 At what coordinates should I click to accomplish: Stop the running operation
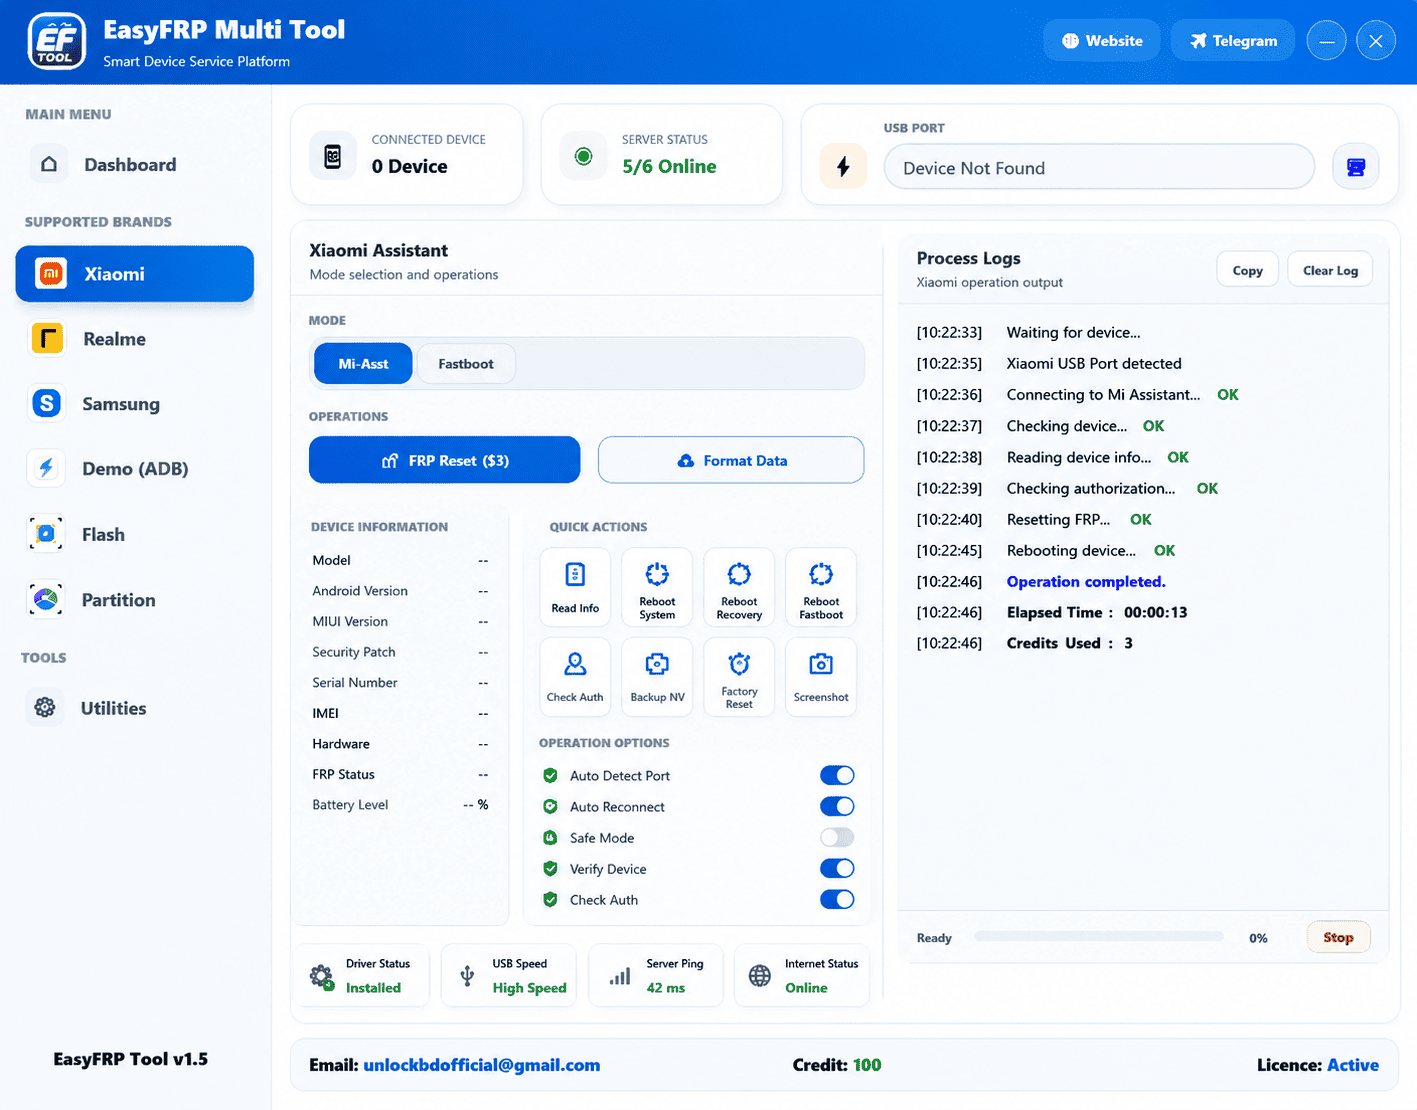(1338, 937)
